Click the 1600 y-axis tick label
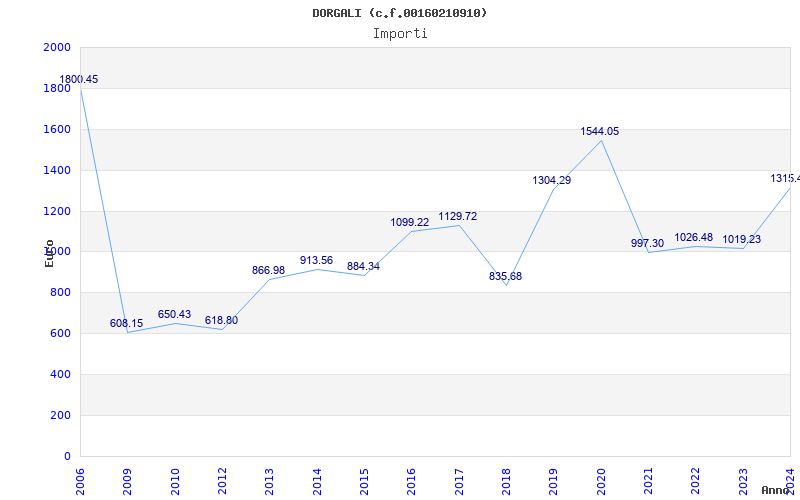Image resolution: width=800 pixels, height=500 pixels. tap(57, 130)
